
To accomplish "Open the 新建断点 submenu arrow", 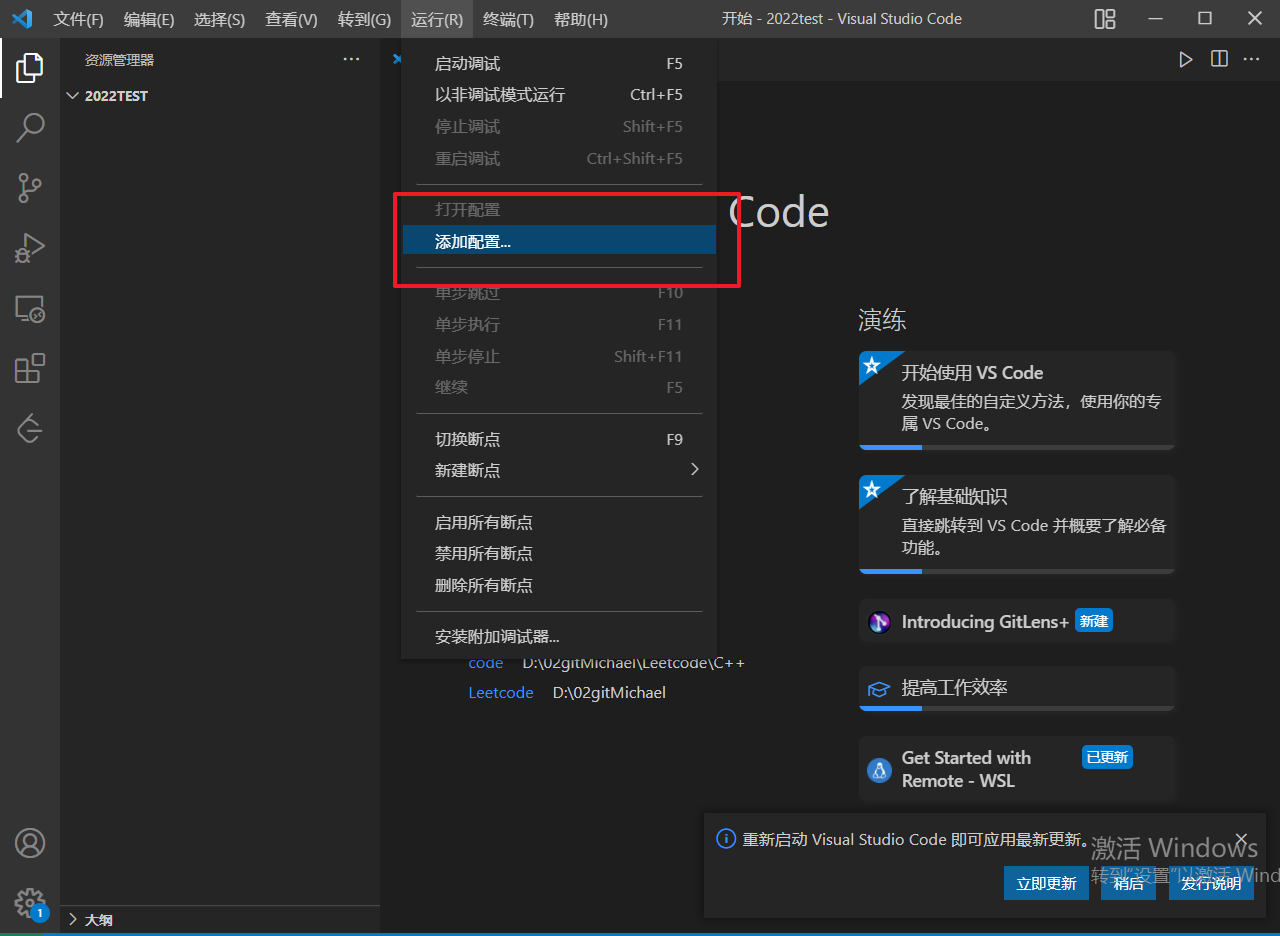I will pos(695,470).
